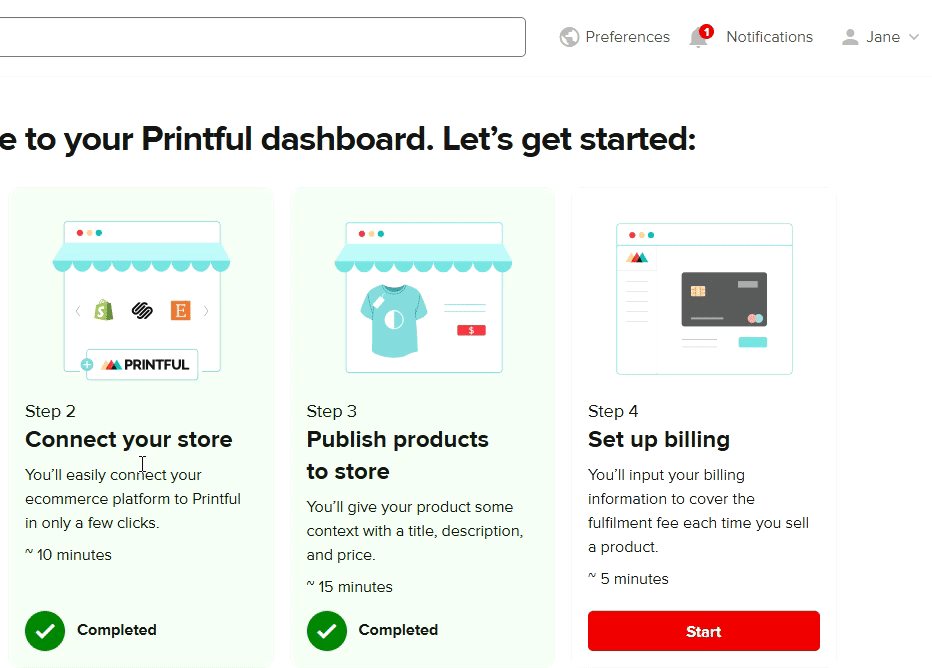Open Preferences from top bar
932x668 pixels.
627,37
